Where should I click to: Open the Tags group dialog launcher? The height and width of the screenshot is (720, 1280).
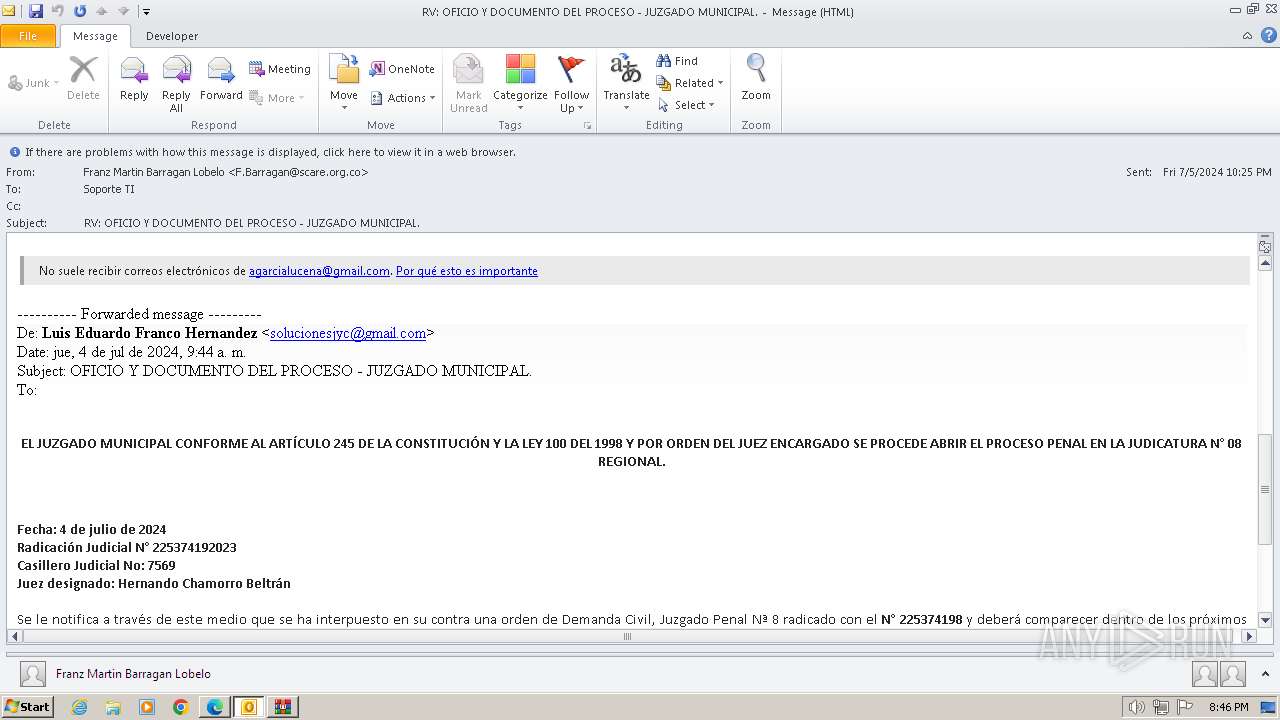point(588,126)
